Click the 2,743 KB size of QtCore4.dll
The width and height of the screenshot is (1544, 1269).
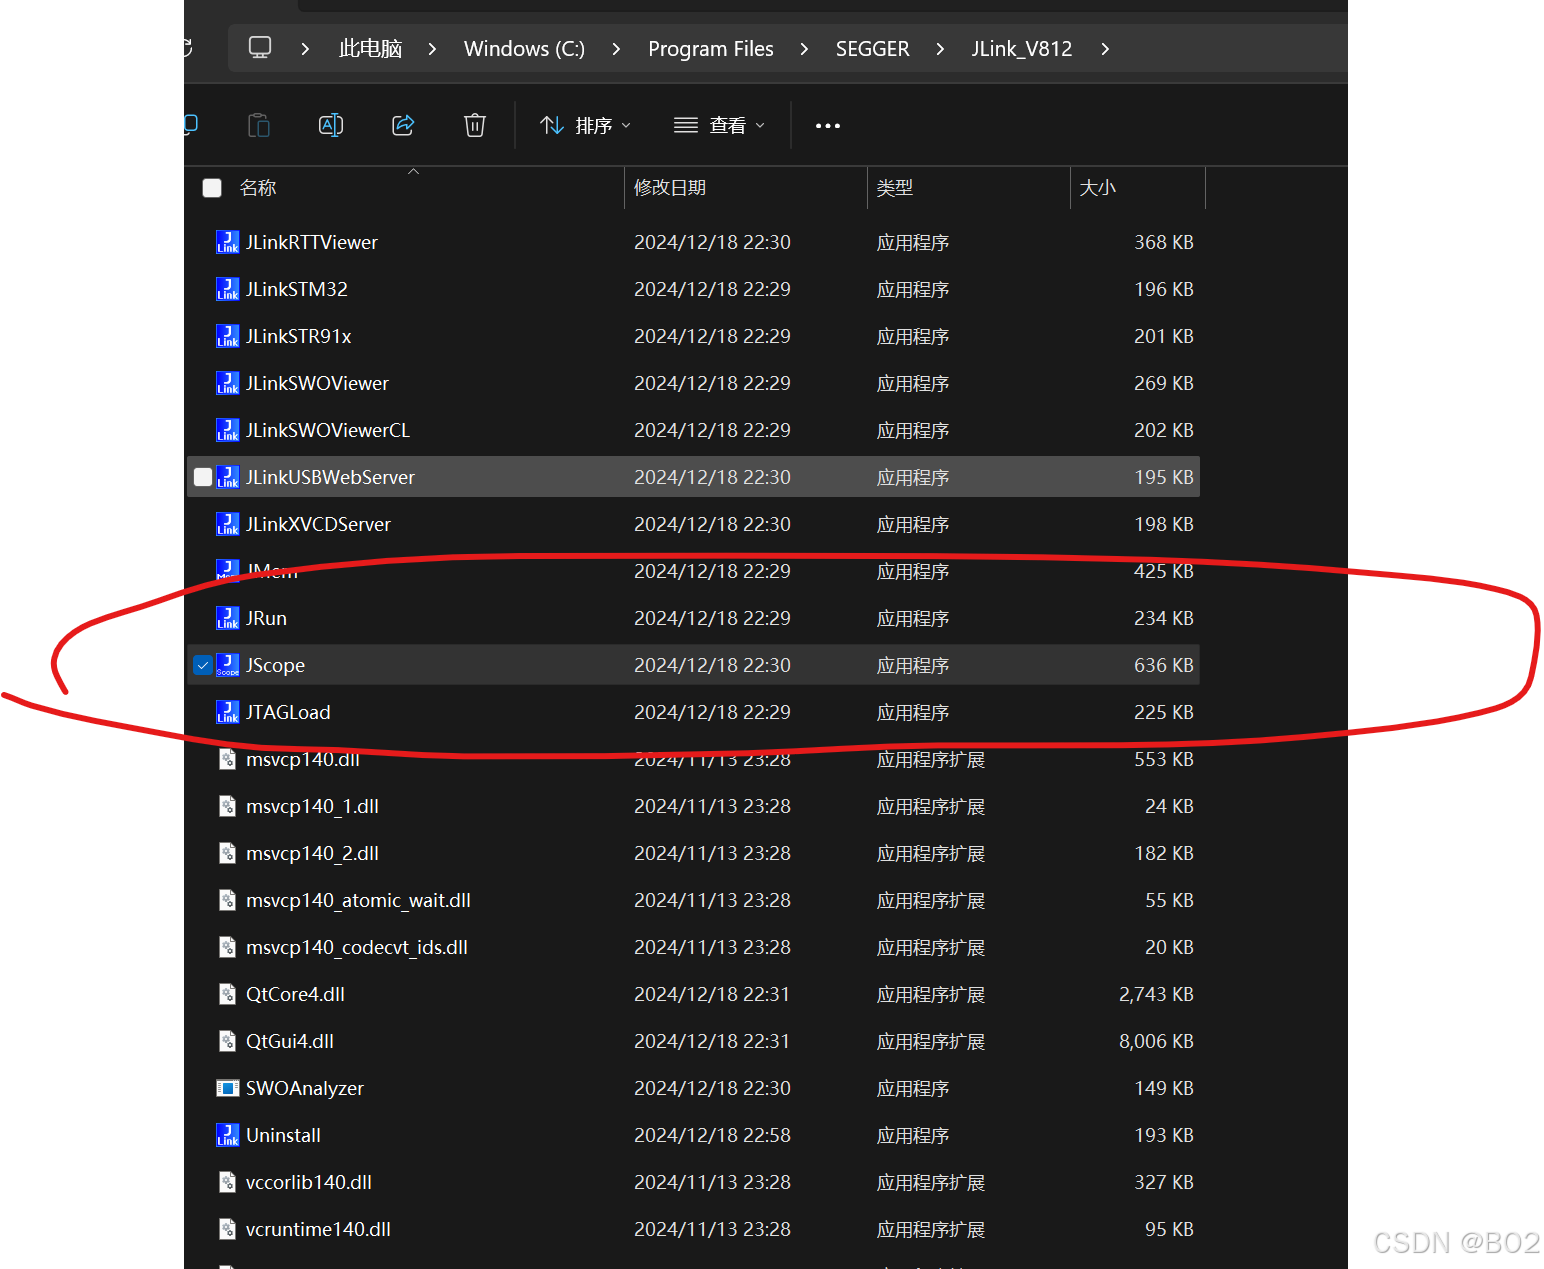[x=1156, y=994]
